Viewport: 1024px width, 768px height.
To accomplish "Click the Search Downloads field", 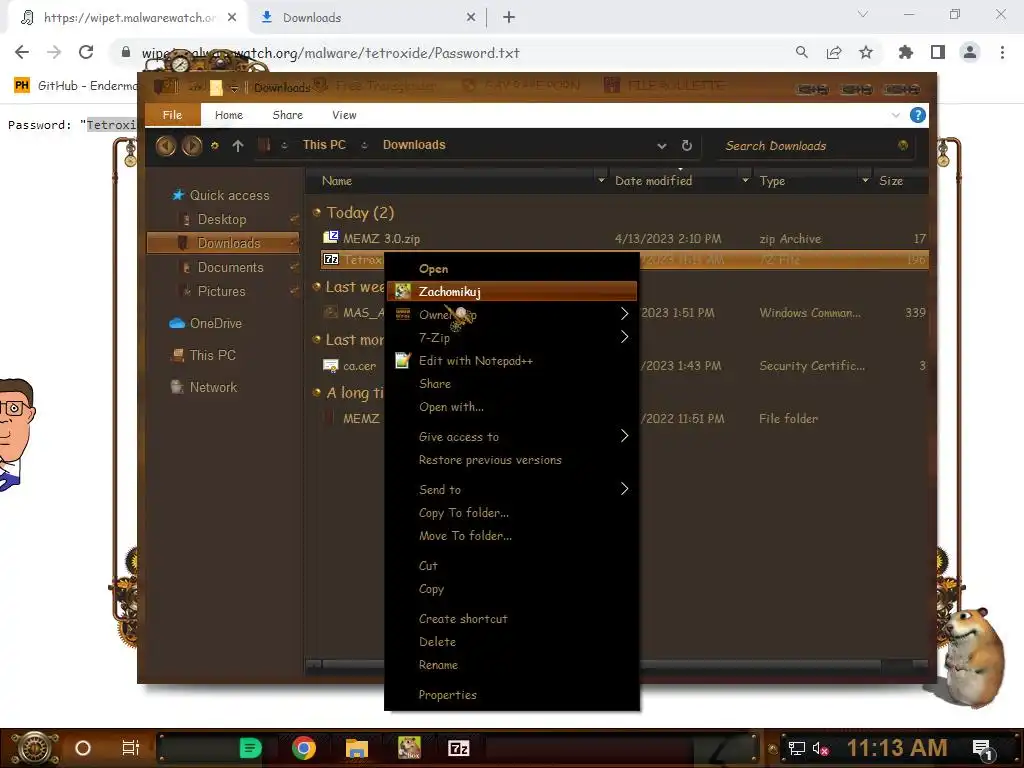I will [815, 146].
